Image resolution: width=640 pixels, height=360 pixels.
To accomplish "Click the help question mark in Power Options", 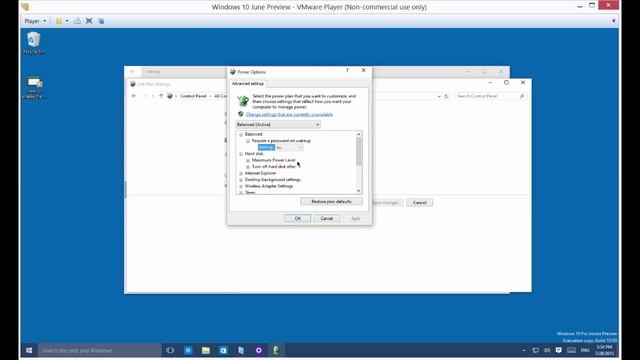I will [x=347, y=70].
